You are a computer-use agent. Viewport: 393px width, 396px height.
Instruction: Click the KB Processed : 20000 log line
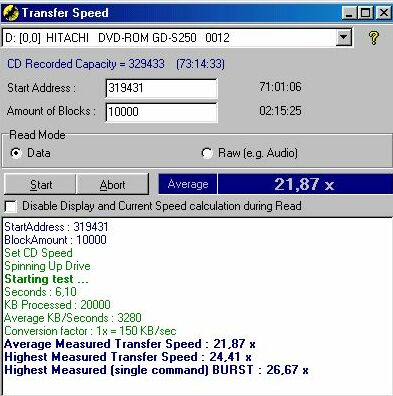pos(57,305)
